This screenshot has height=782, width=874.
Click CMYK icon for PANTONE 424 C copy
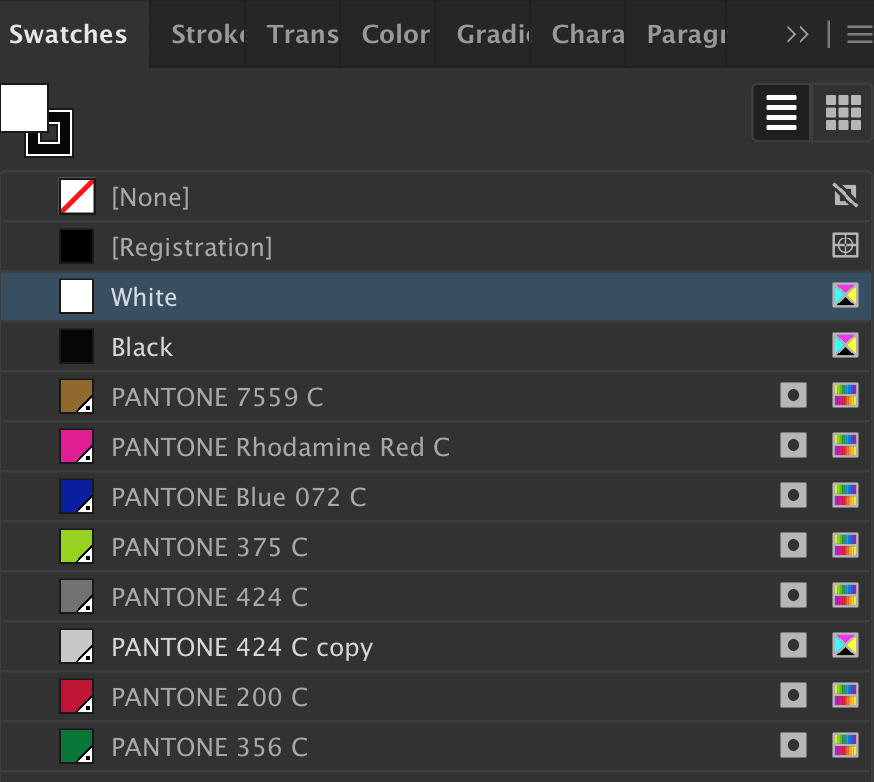tap(845, 646)
